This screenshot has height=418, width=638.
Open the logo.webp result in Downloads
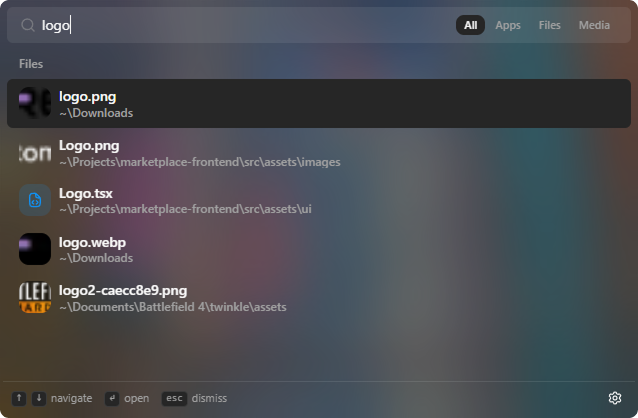[319, 249]
